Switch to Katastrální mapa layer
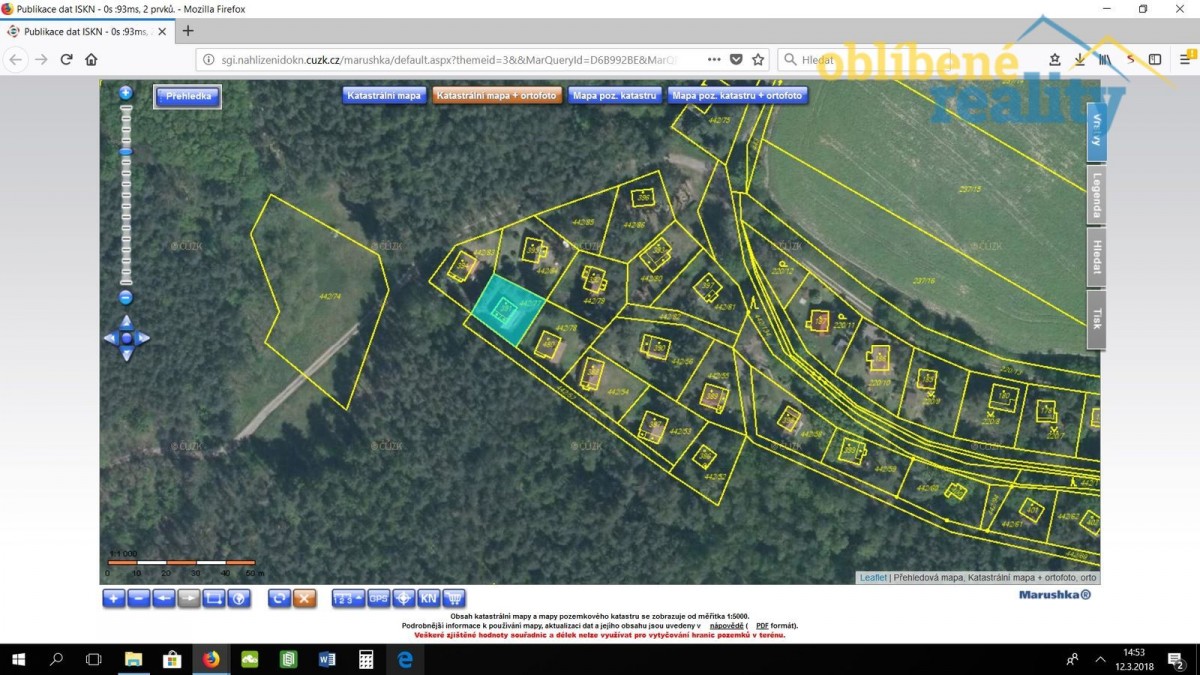The height and width of the screenshot is (675, 1200). (x=383, y=97)
